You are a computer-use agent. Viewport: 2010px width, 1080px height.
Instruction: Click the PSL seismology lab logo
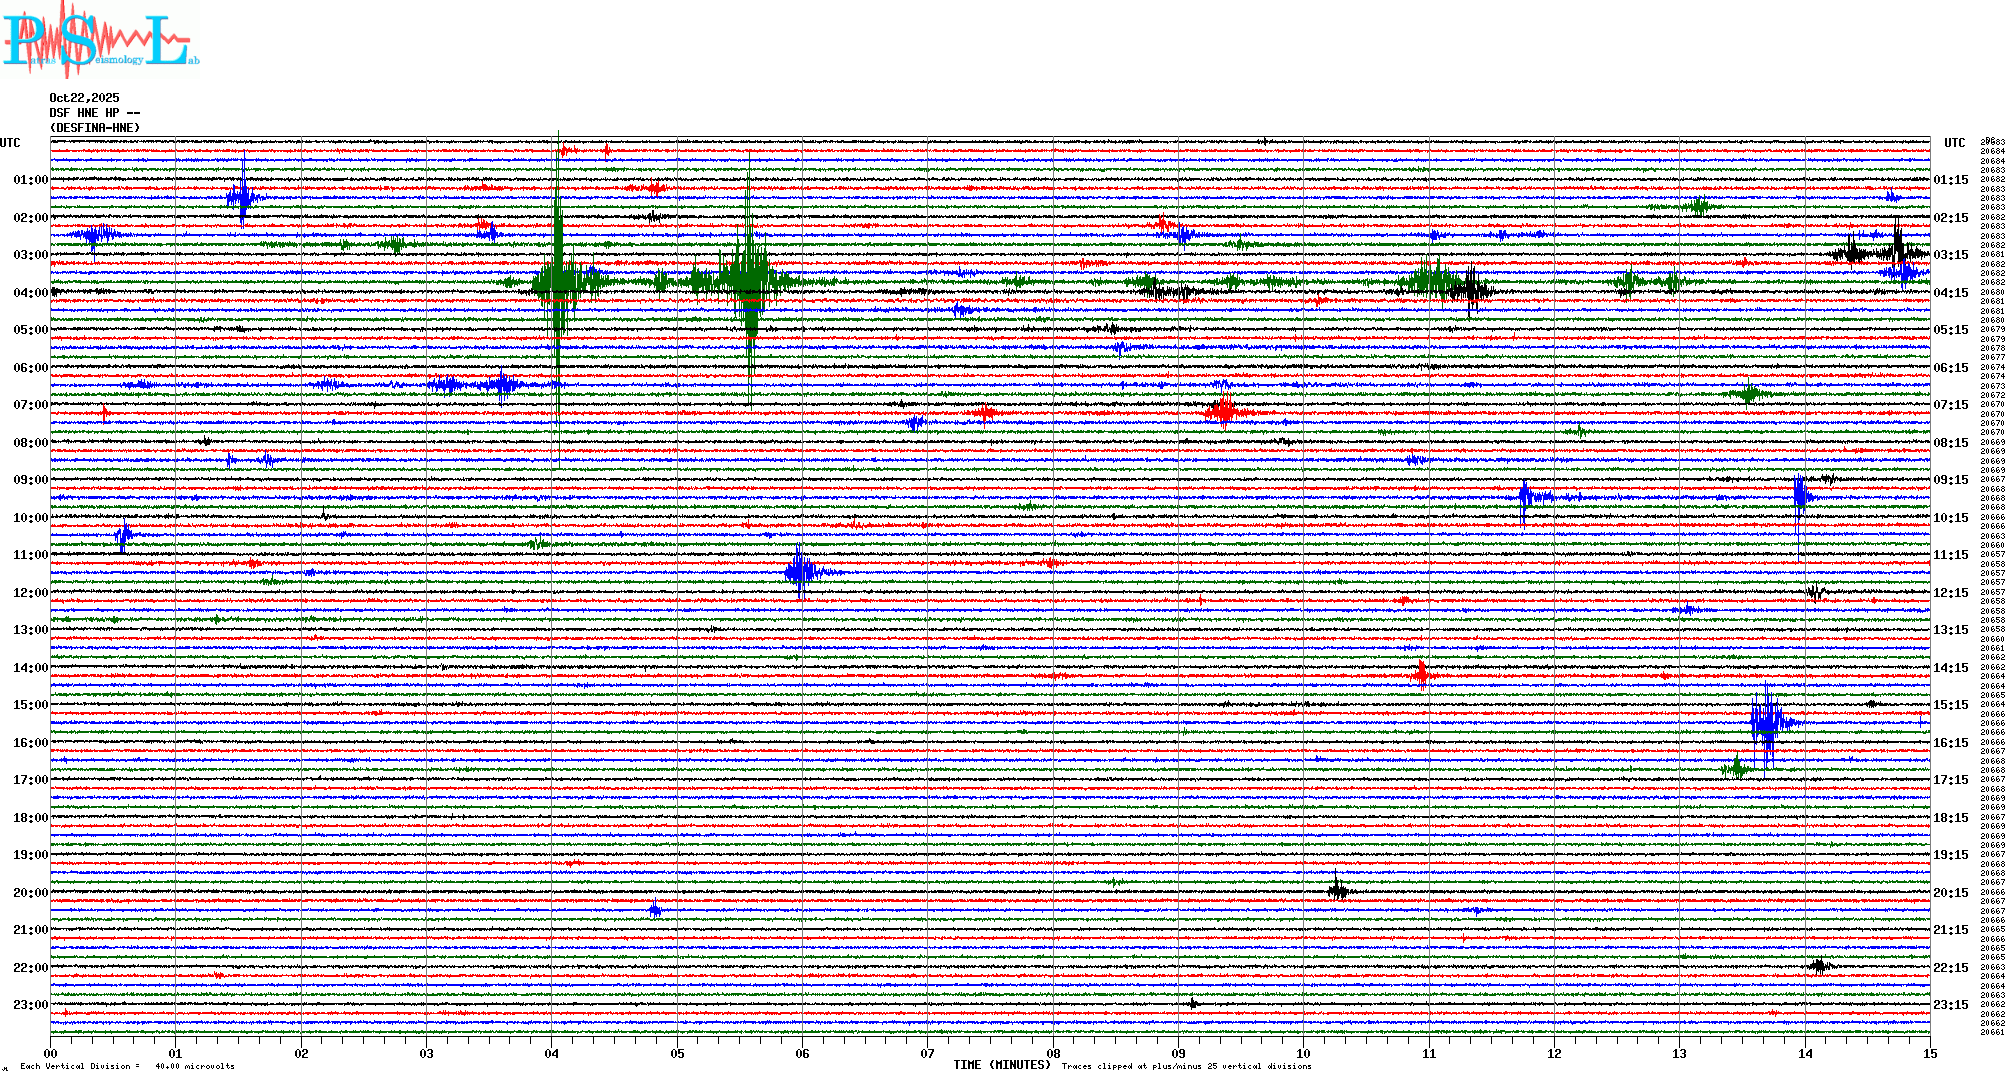pyautogui.click(x=100, y=40)
